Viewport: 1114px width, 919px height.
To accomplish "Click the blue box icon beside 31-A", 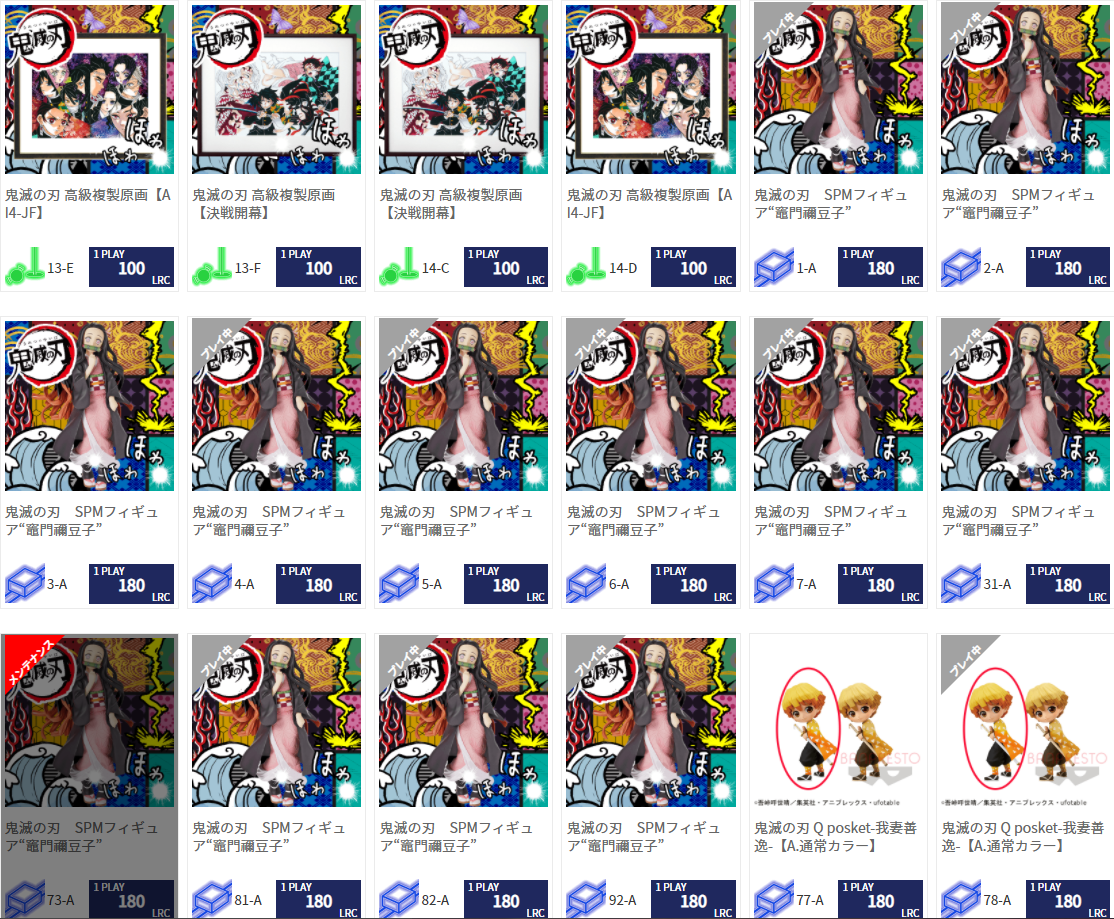I will (961, 584).
